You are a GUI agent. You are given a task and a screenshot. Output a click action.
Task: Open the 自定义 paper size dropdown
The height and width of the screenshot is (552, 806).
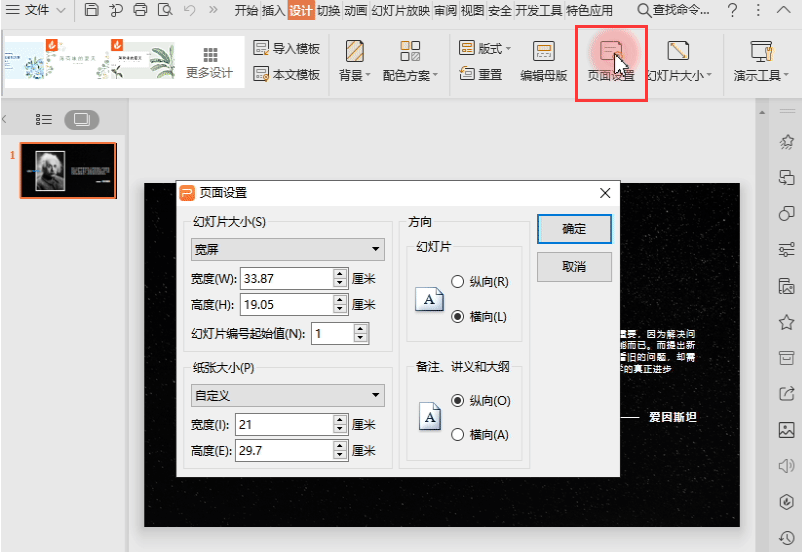pos(288,396)
